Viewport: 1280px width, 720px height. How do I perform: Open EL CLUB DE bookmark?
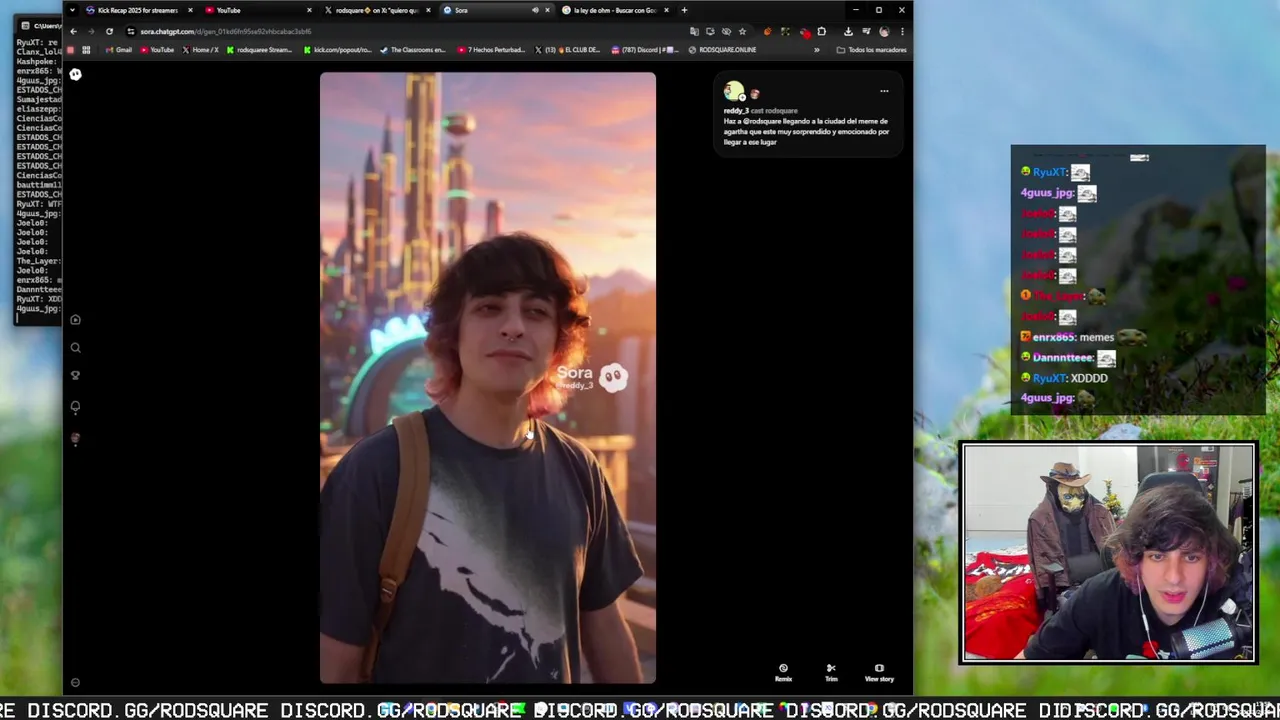coord(568,50)
